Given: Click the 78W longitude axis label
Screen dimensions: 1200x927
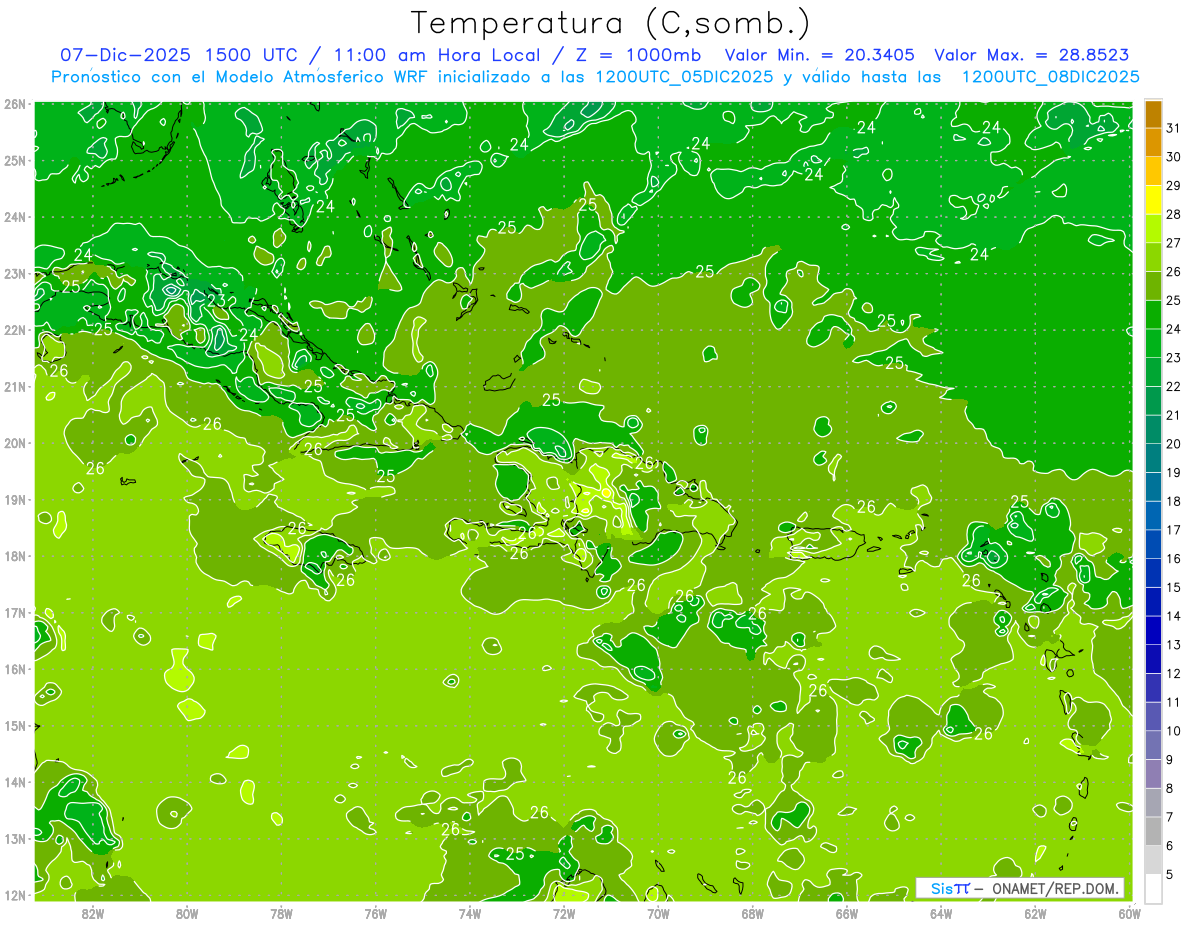Looking at the screenshot, I should [x=281, y=913].
